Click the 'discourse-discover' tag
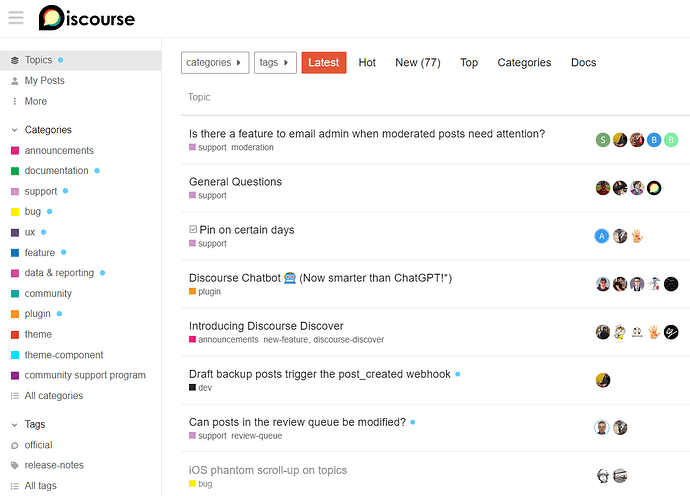The height and width of the screenshot is (496, 690). 349,340
